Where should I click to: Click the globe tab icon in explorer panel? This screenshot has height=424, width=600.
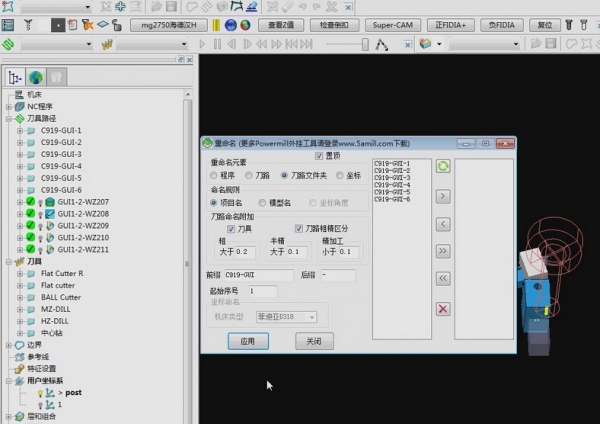tap(36, 77)
